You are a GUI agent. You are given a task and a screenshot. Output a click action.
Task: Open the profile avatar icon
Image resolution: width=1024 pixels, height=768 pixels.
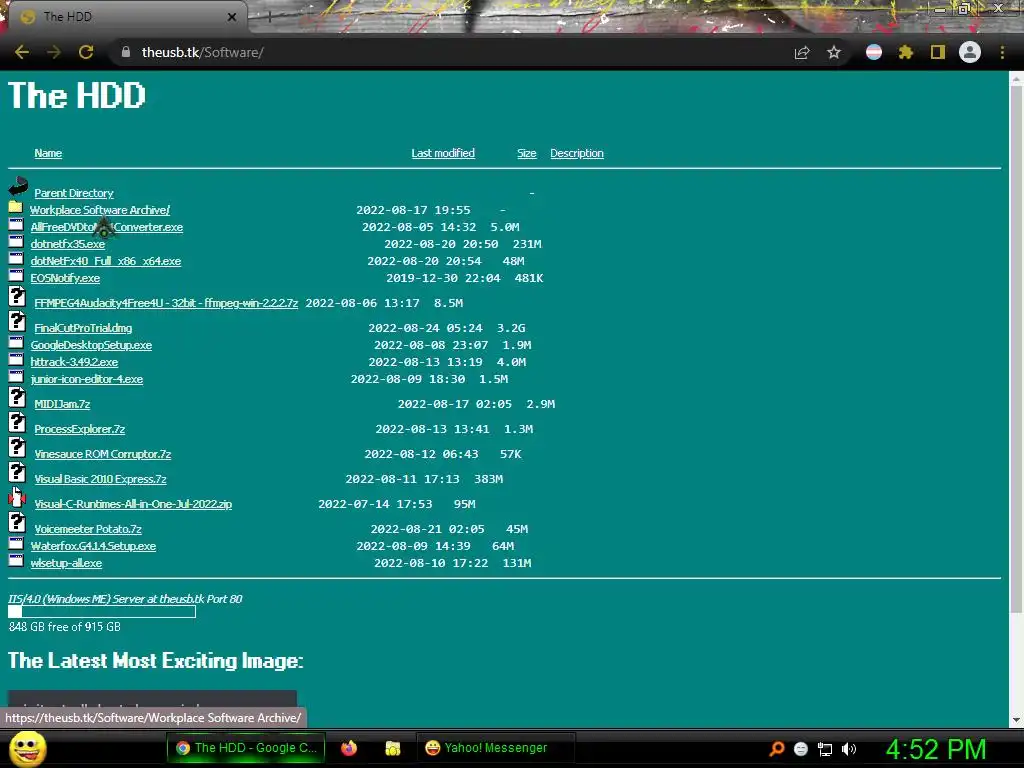[x=970, y=52]
